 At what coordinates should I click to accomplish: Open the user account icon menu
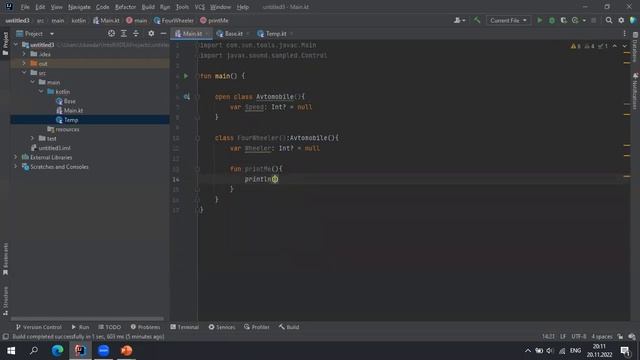[459, 20]
